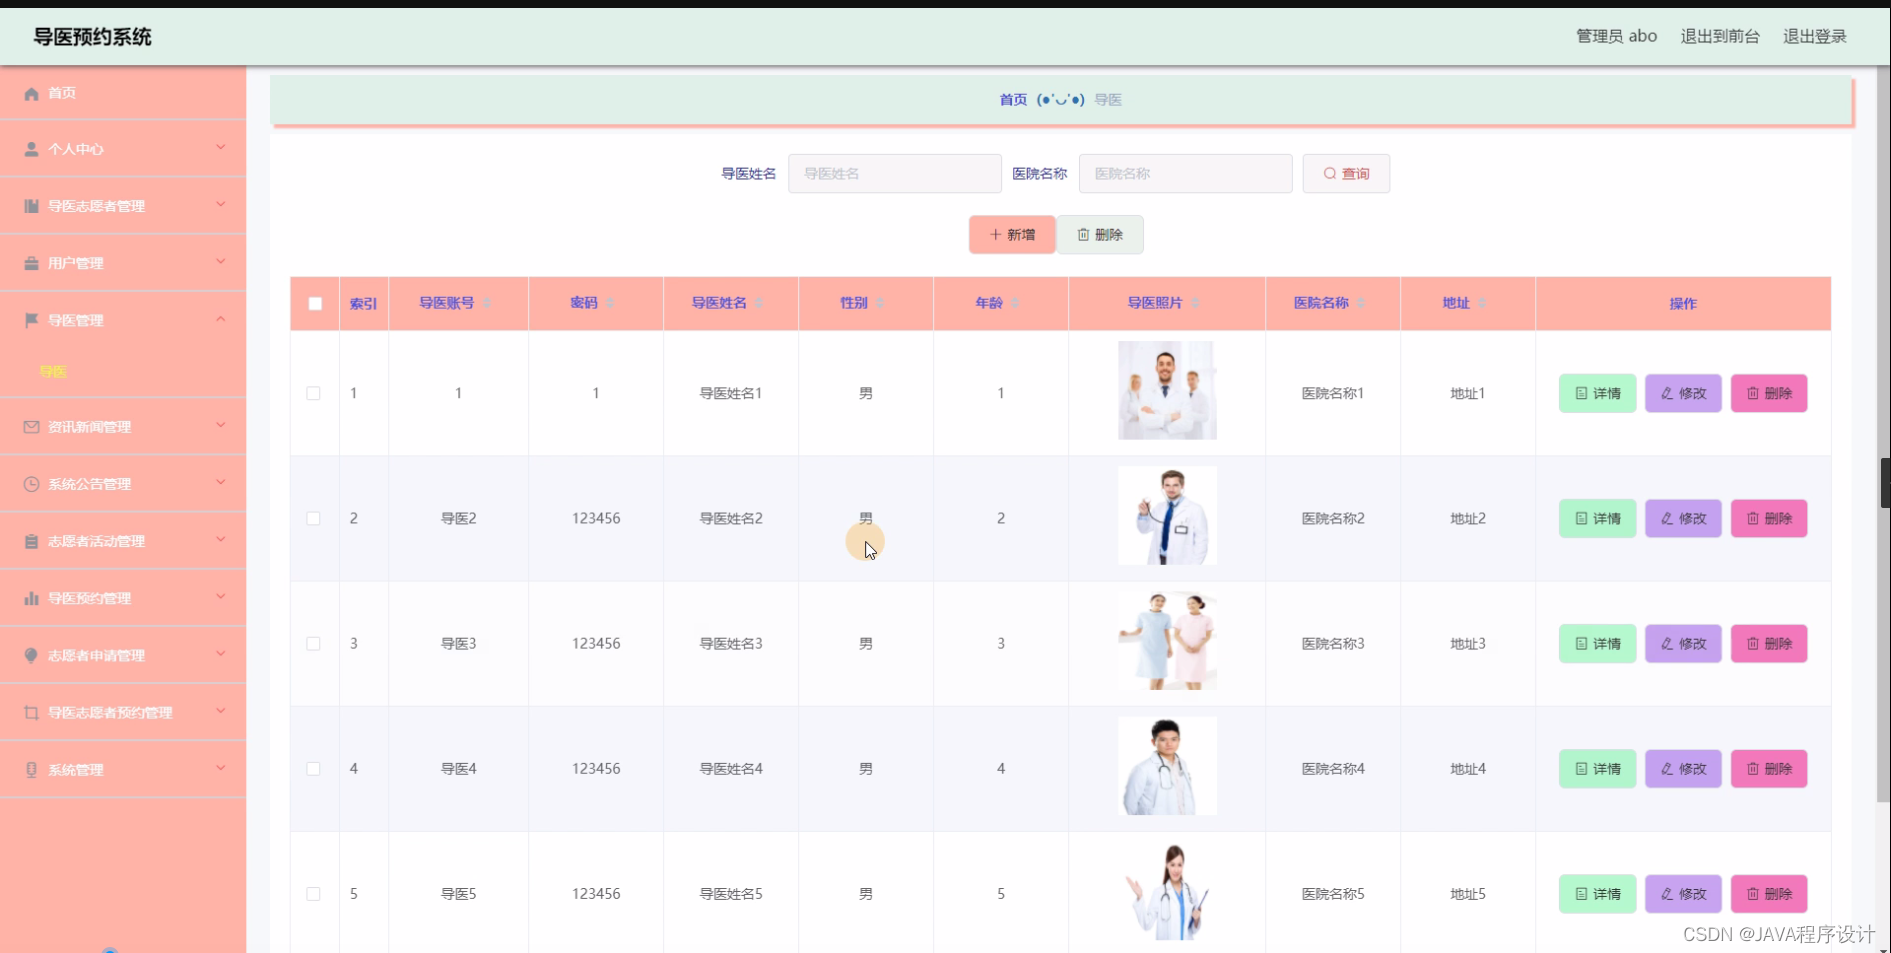This screenshot has width=1891, height=953.
Task: Click the clock icon beside 系统公告管理
Action: 31,484
